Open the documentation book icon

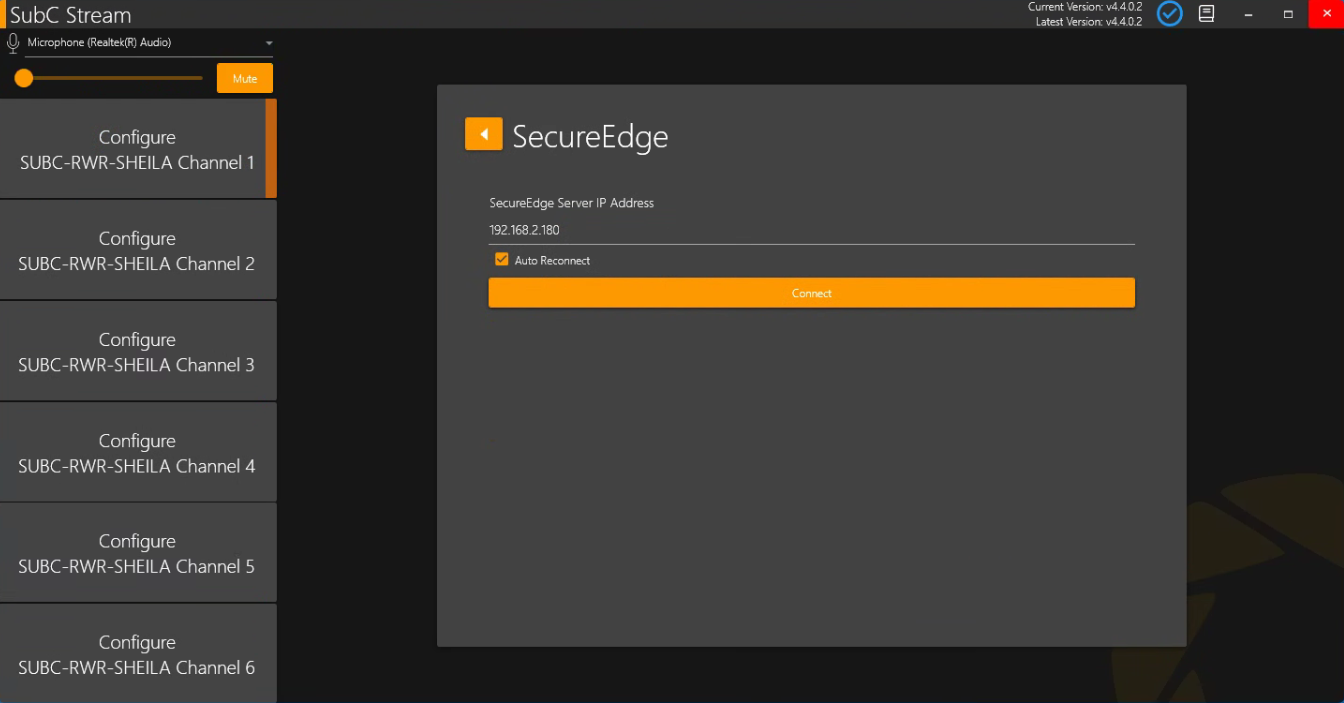(1207, 14)
